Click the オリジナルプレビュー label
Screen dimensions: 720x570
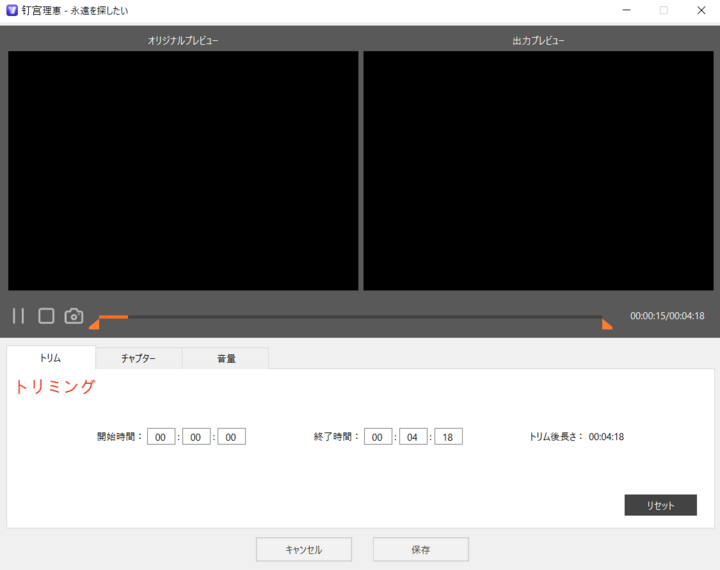183,40
